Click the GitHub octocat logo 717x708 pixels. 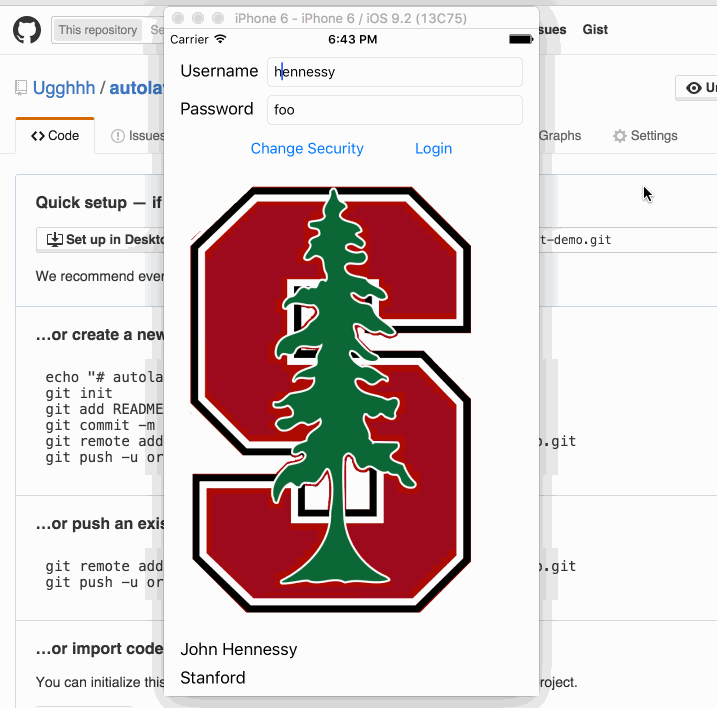pos(27,30)
